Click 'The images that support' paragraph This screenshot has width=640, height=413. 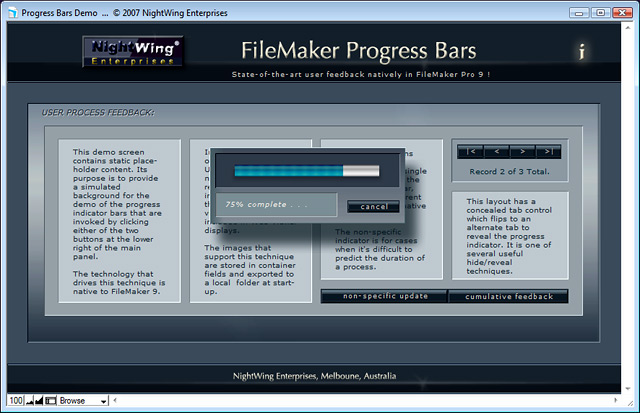pos(250,269)
